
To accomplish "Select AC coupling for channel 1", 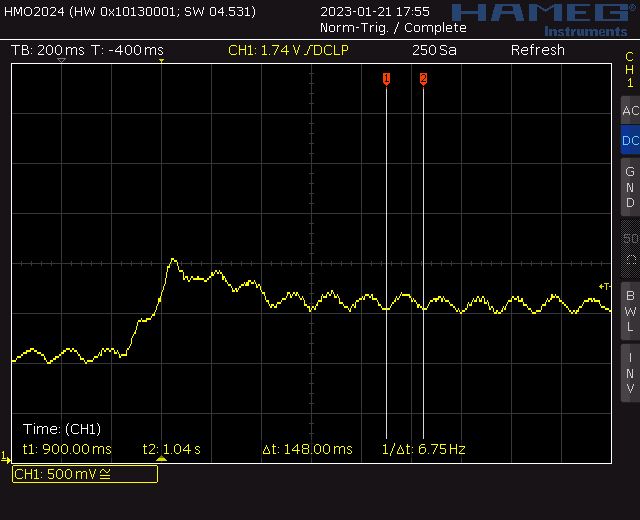I will click(629, 111).
